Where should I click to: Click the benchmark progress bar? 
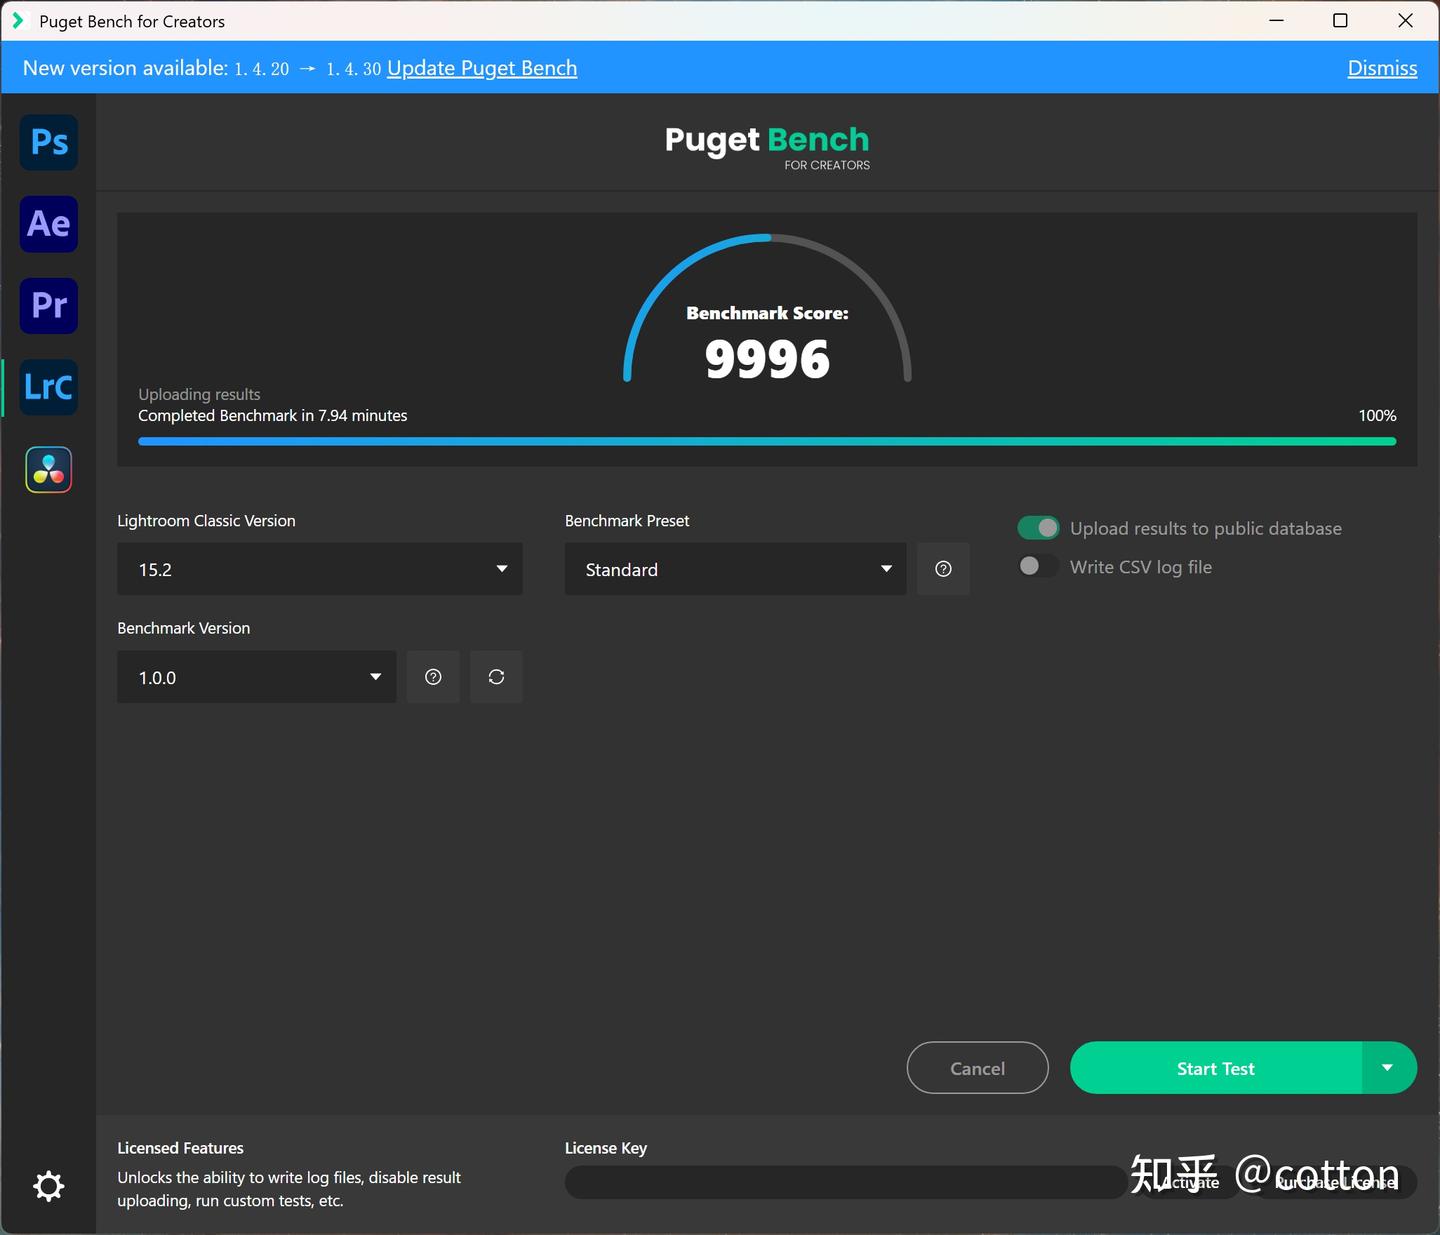[767, 441]
